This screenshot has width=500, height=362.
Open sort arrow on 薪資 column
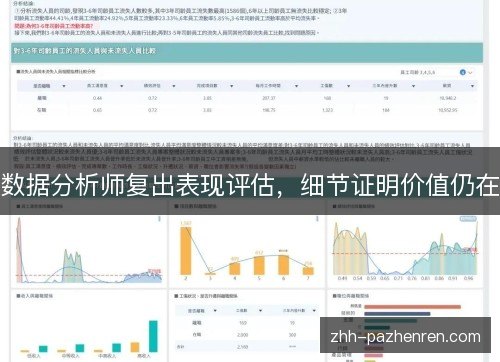tap(472, 86)
